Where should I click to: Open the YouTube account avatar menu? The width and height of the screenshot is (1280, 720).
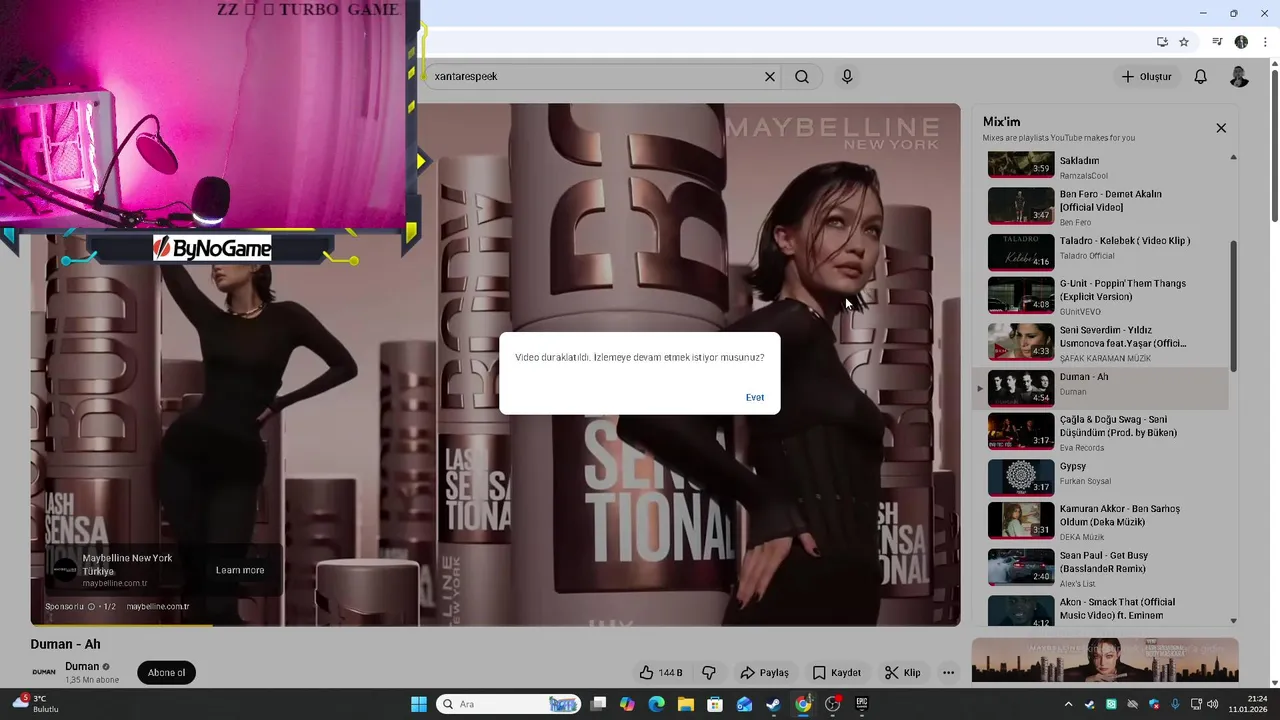tap(1239, 76)
